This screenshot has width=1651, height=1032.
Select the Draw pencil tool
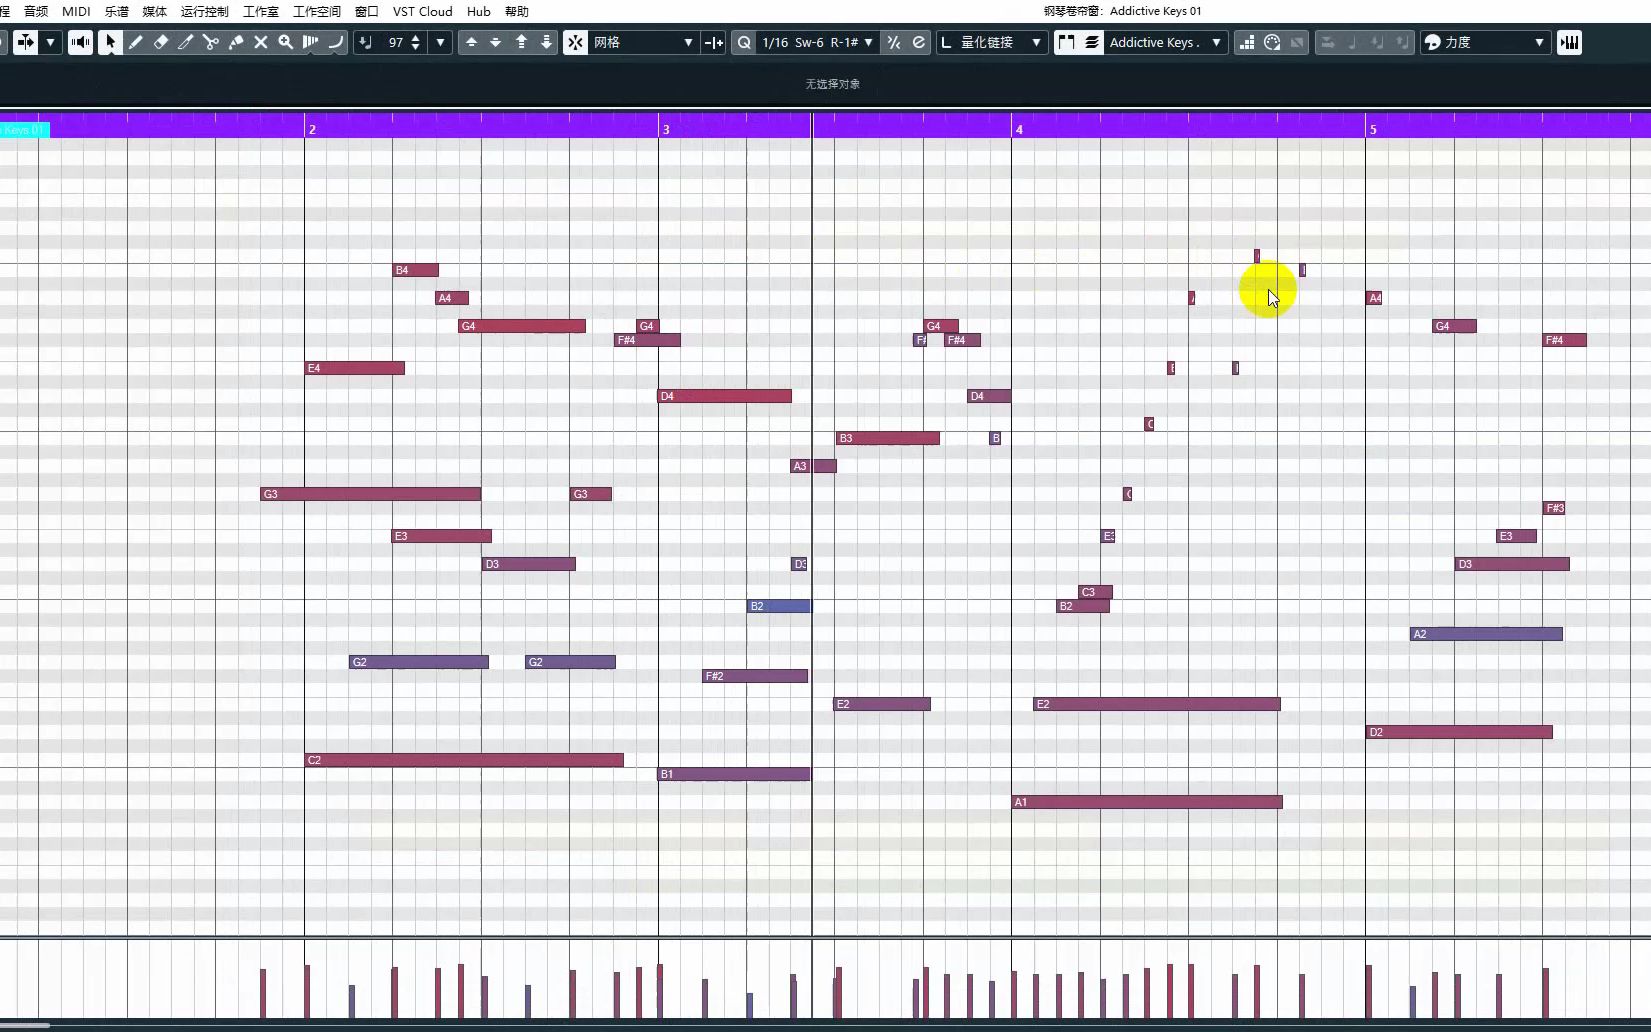[135, 42]
